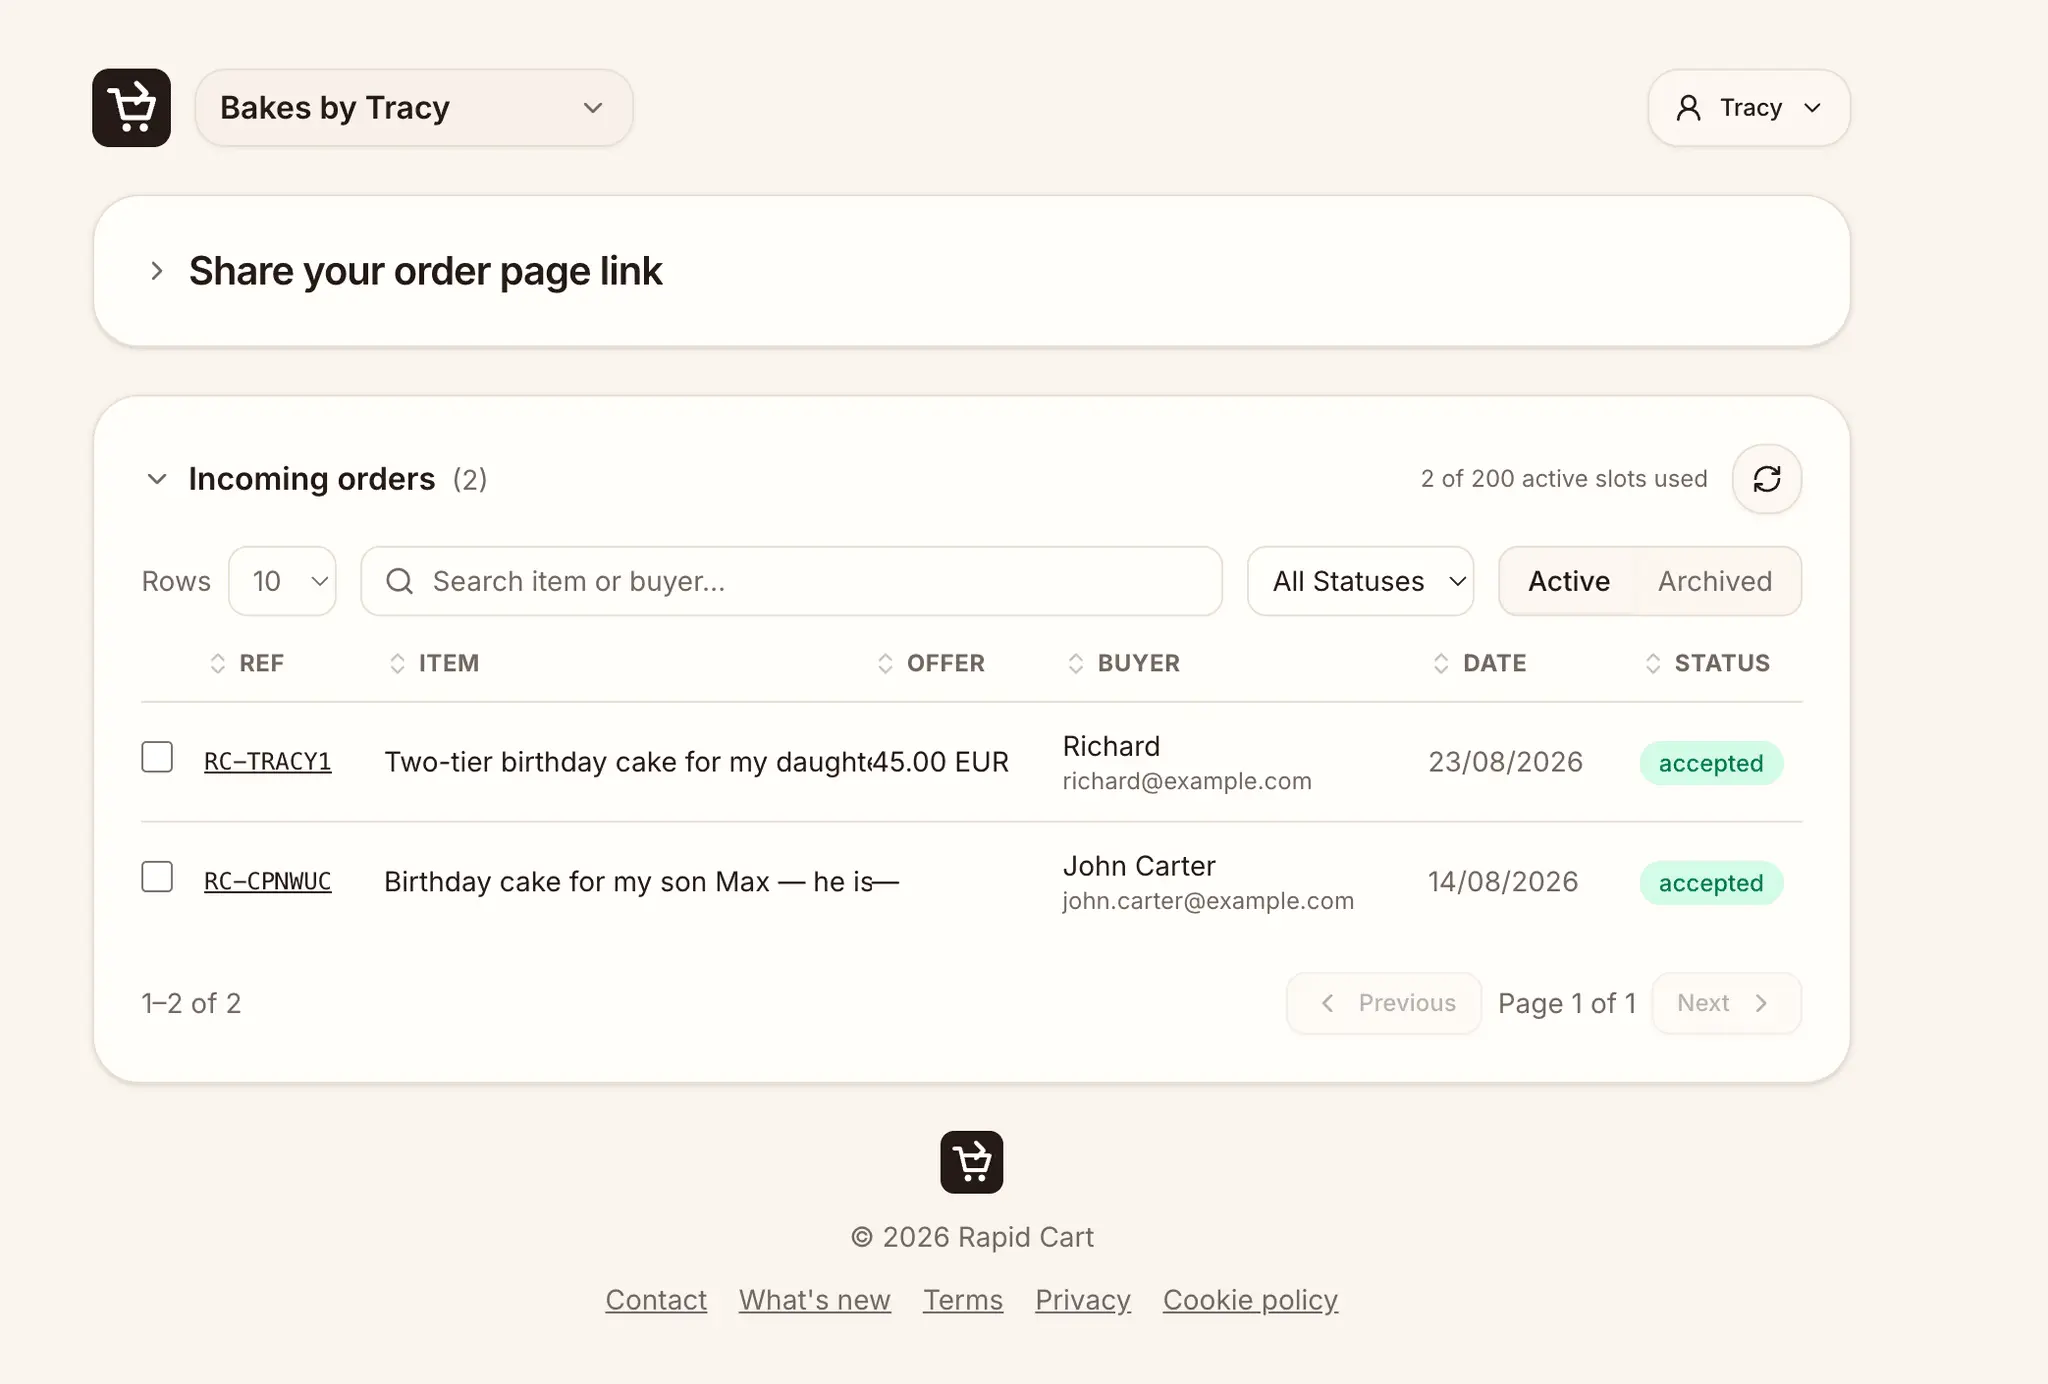Click the Rapid Cart logo in header
Viewport: 2048px width, 1384px height.
131,108
